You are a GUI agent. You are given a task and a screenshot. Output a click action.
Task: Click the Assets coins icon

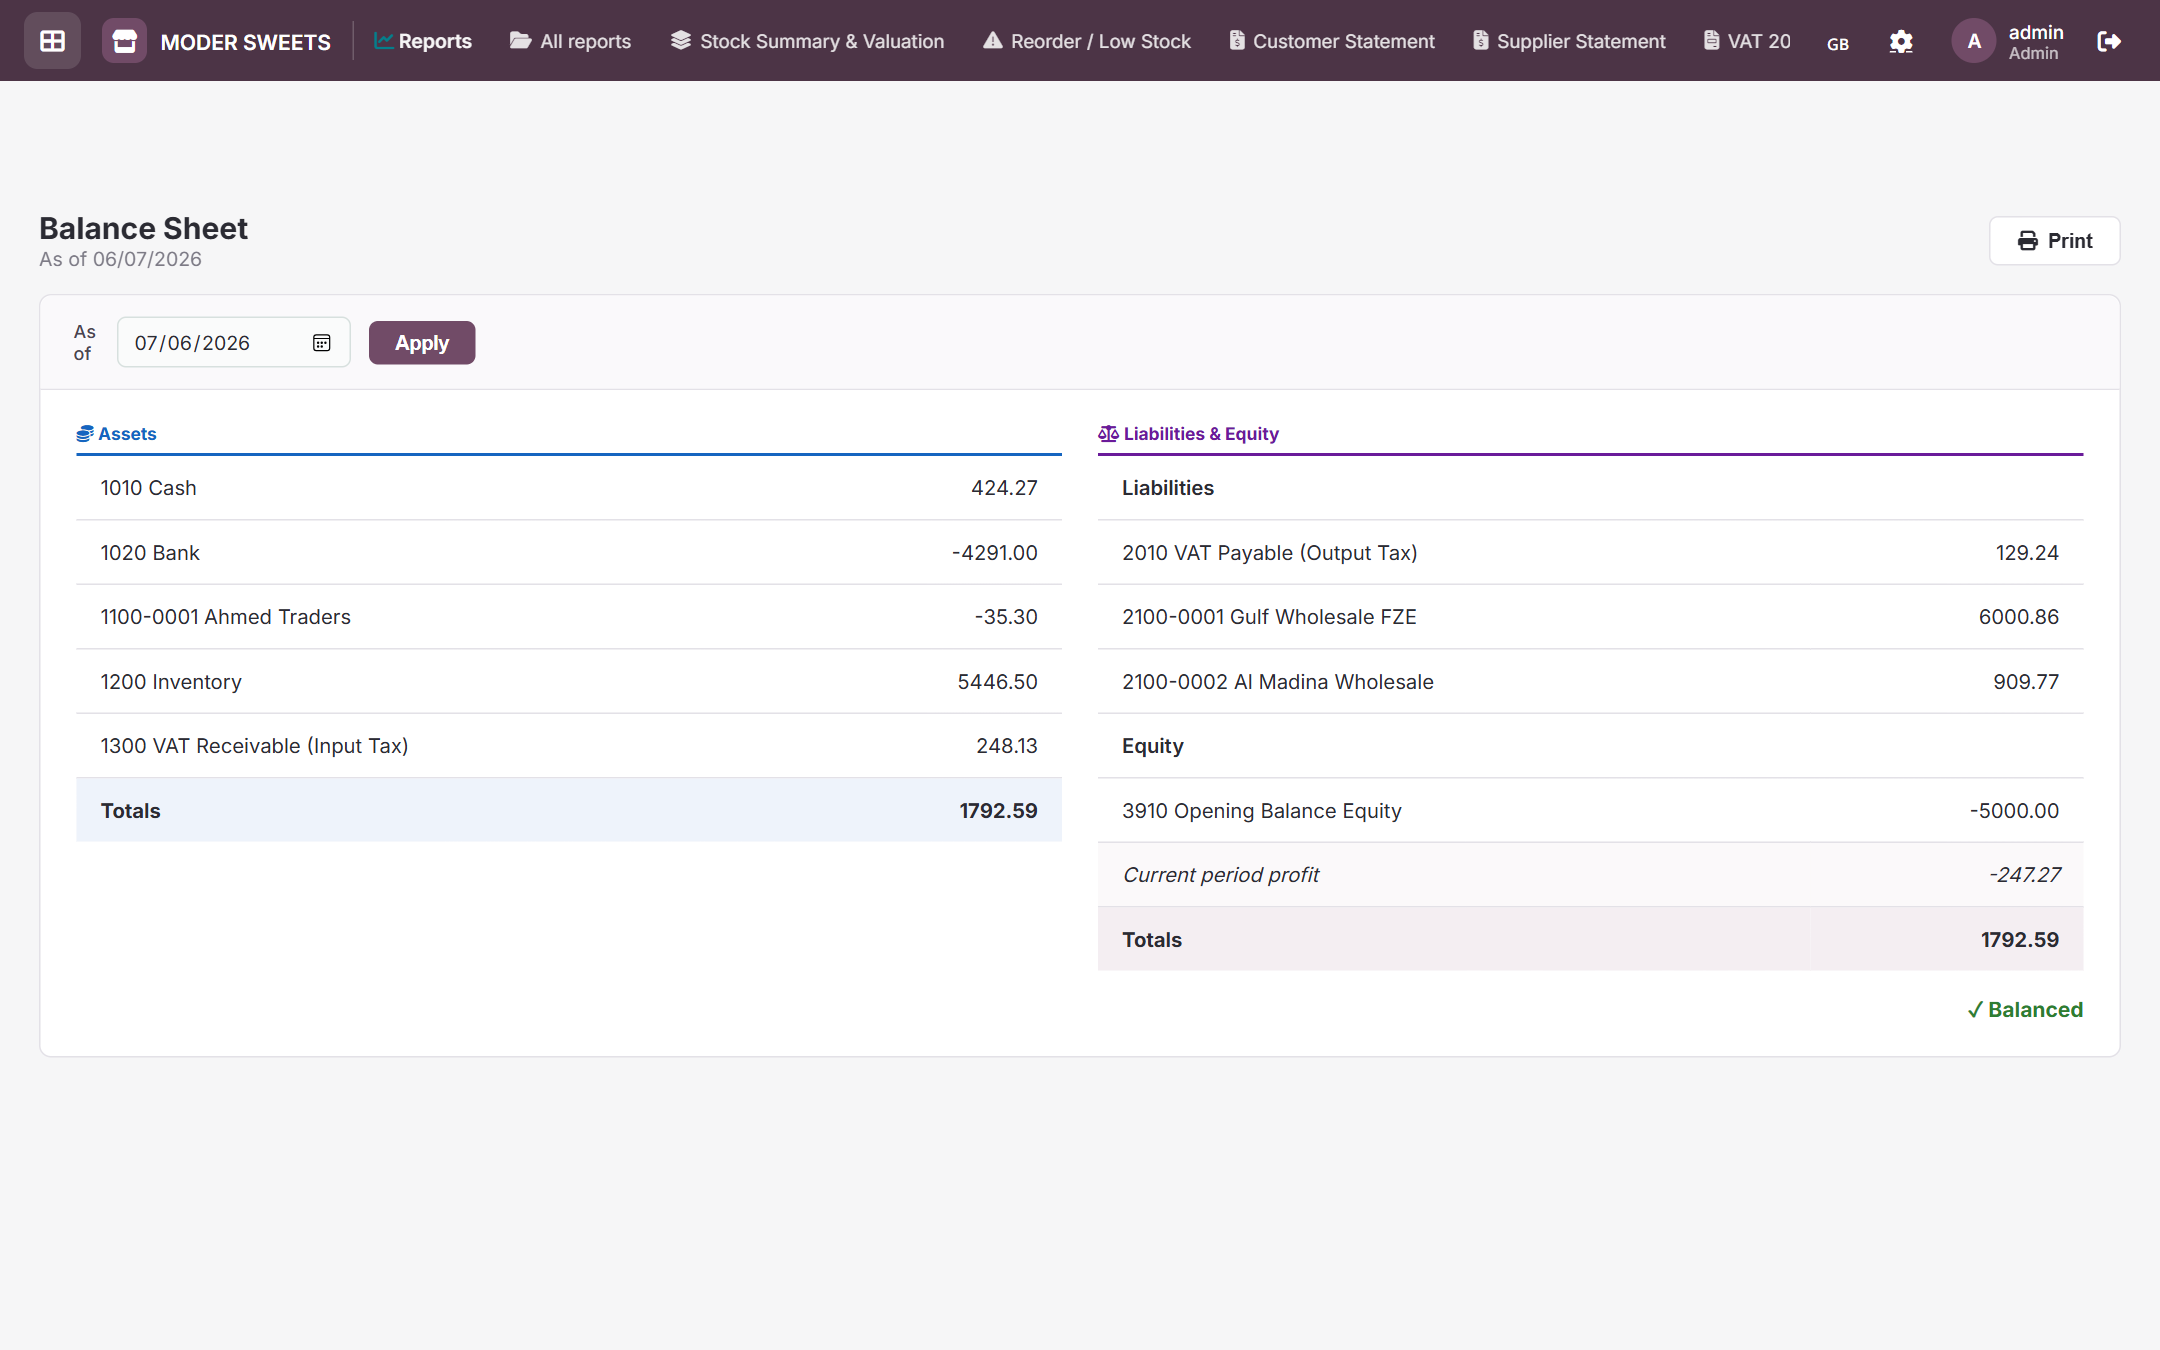click(x=85, y=434)
